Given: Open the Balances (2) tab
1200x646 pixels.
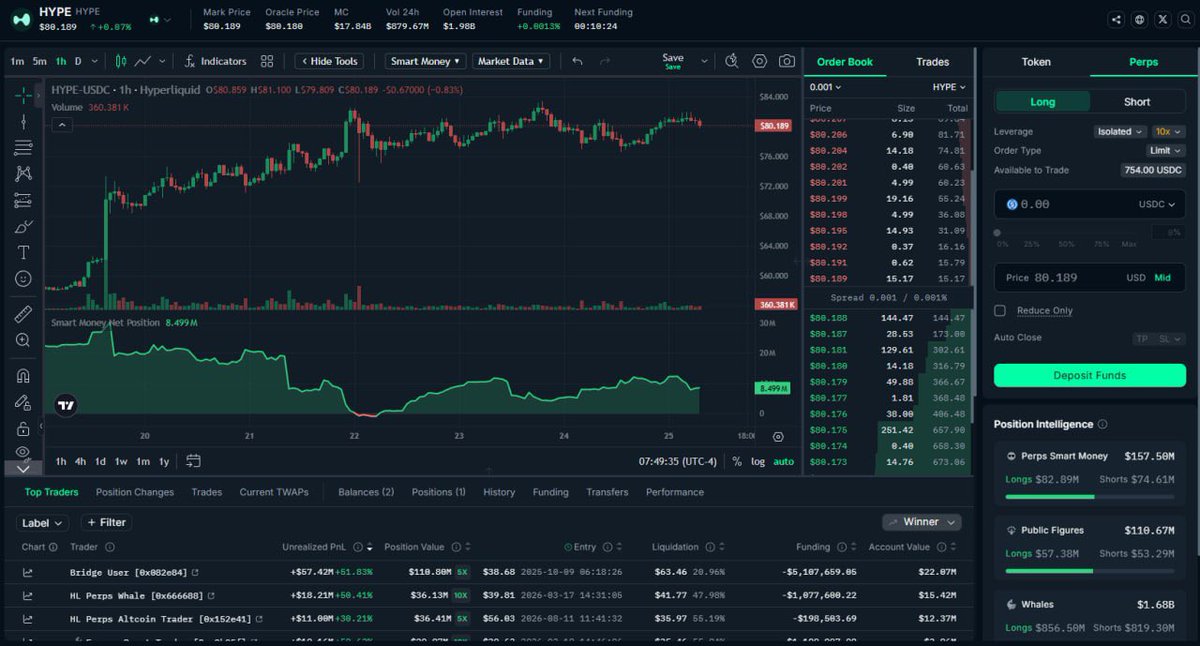Looking at the screenshot, I should [x=366, y=492].
